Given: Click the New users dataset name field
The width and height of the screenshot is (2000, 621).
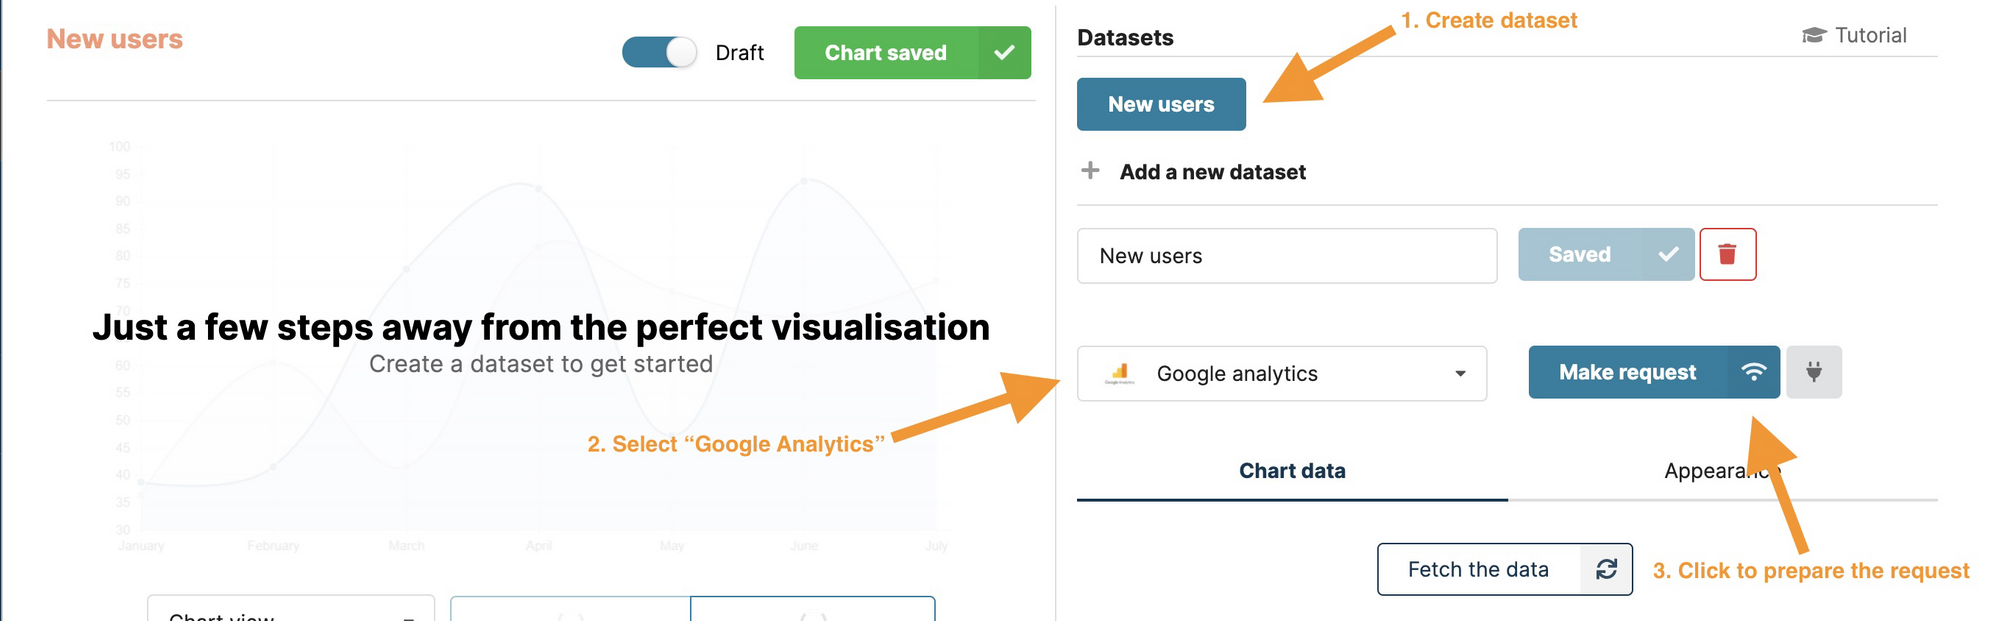Looking at the screenshot, I should coord(1286,255).
